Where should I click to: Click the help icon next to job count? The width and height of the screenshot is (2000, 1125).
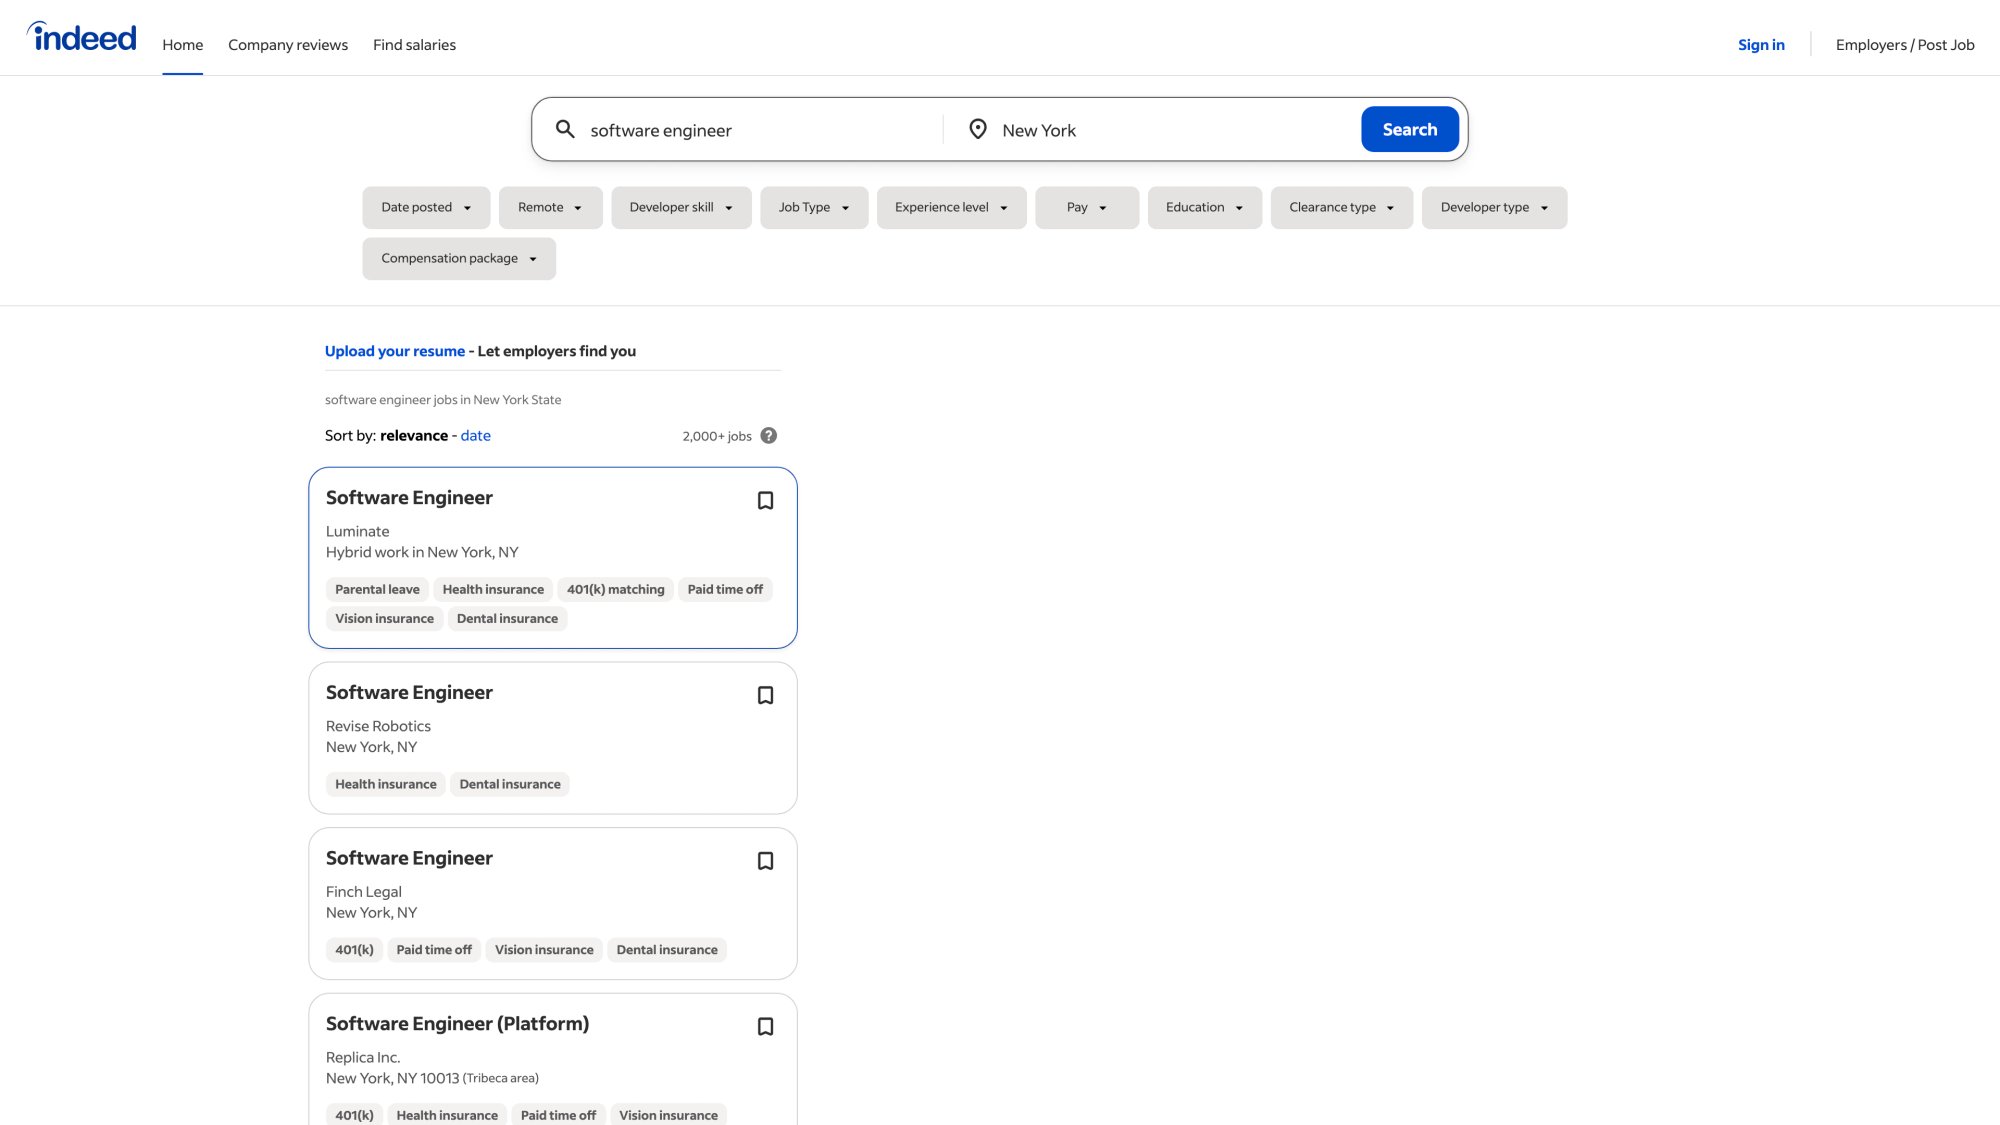click(768, 435)
